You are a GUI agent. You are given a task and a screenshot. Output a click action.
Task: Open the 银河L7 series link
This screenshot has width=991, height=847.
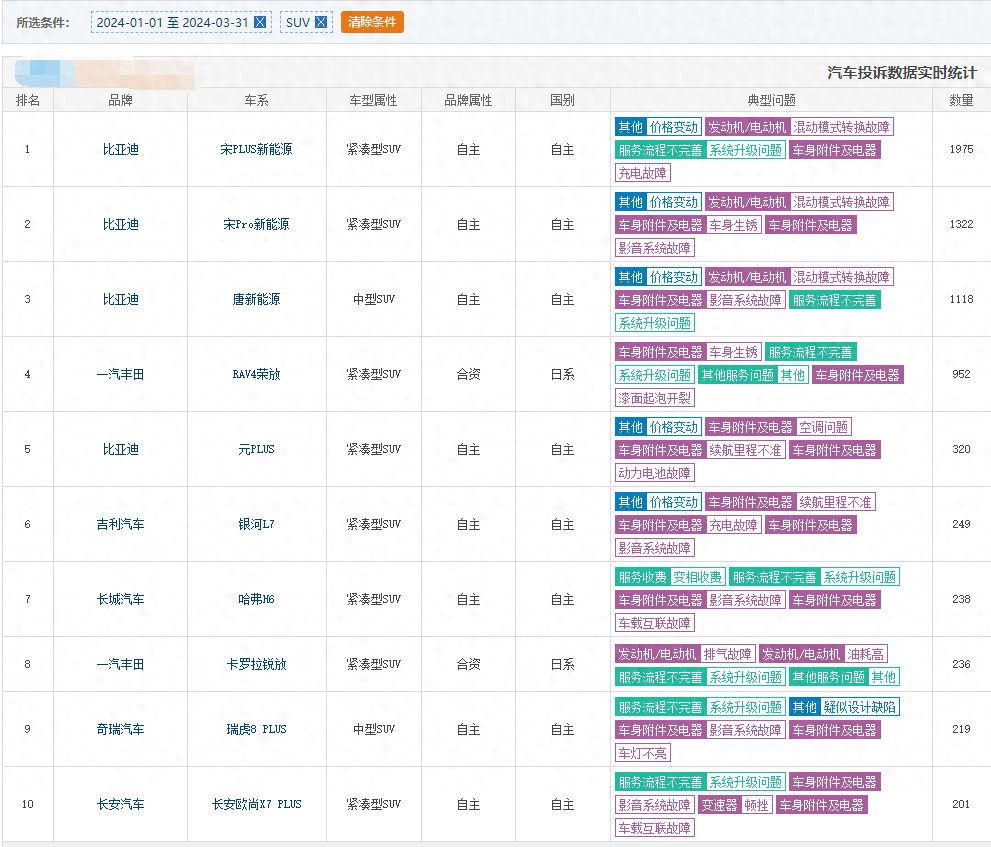[x=256, y=524]
